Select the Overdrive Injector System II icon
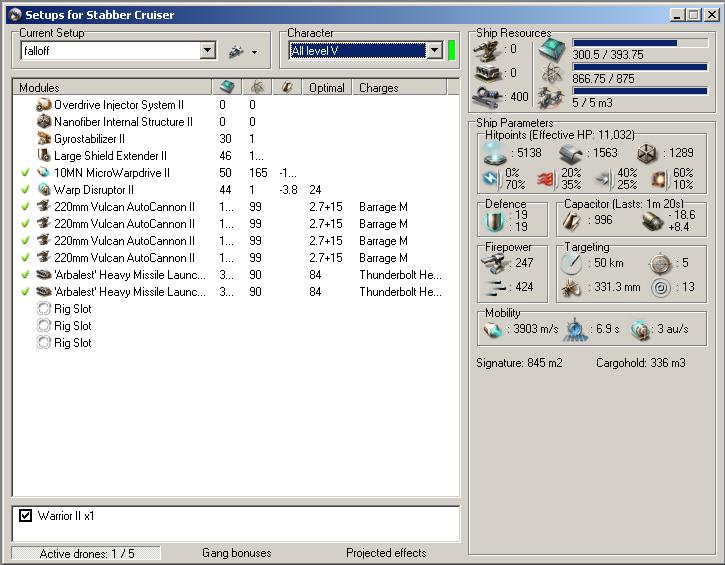725x565 pixels. point(43,105)
